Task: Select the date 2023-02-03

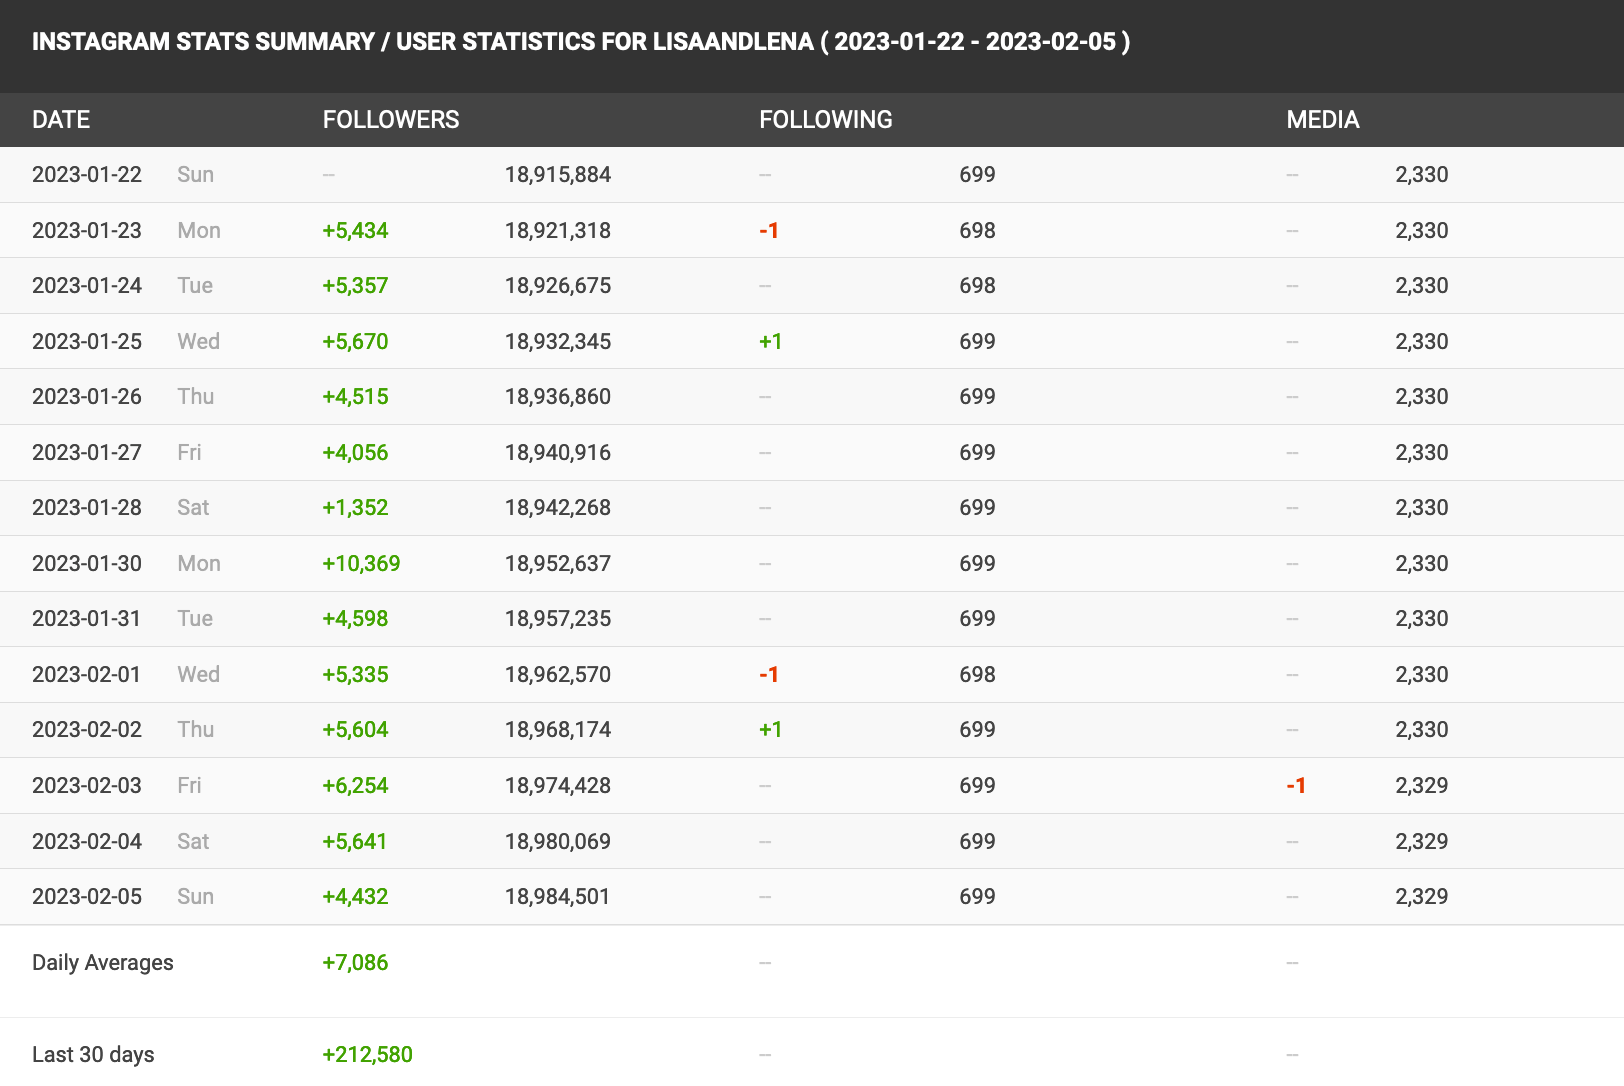Action: pos(87,786)
